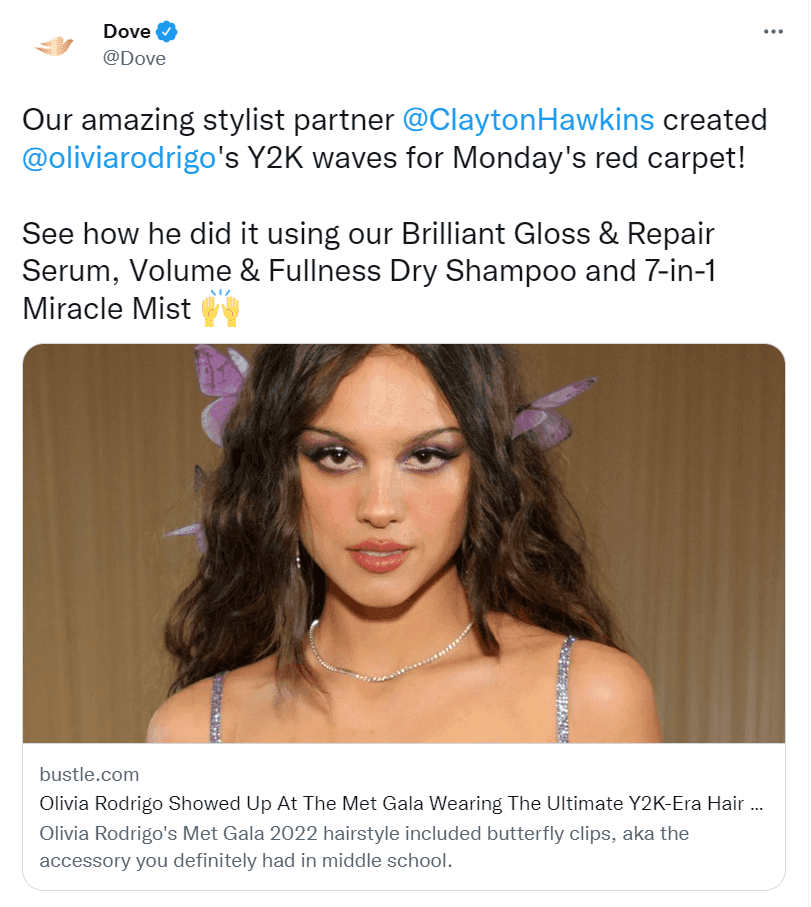Click the Dove display name
The image size is (811, 907).
pos(127,32)
